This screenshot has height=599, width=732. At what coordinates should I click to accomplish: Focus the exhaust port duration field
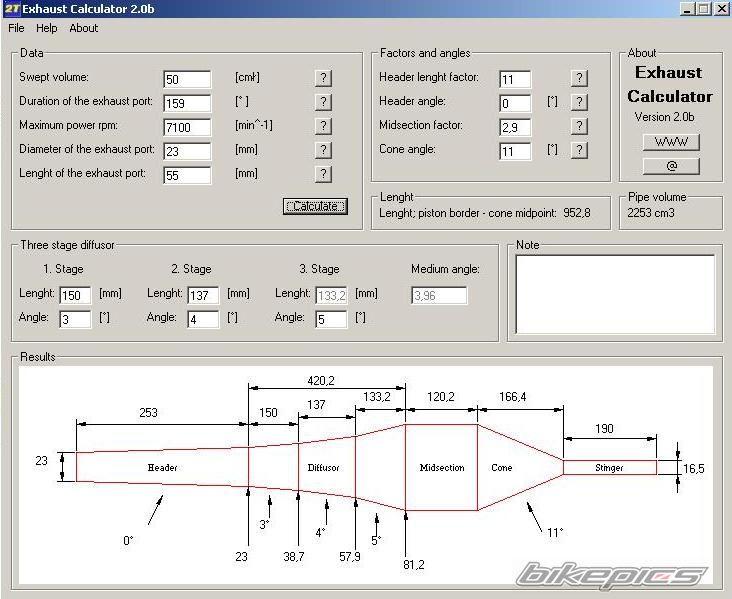pyautogui.click(x=187, y=103)
